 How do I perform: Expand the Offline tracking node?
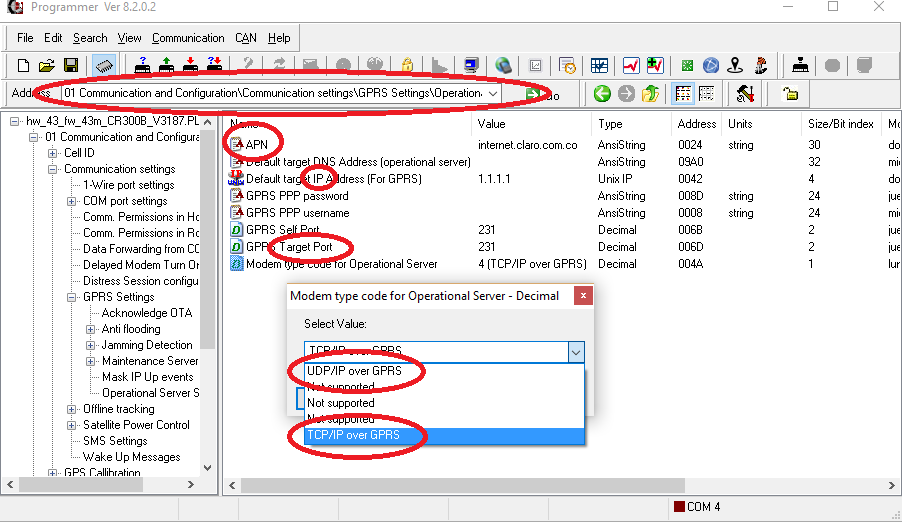tap(71, 409)
